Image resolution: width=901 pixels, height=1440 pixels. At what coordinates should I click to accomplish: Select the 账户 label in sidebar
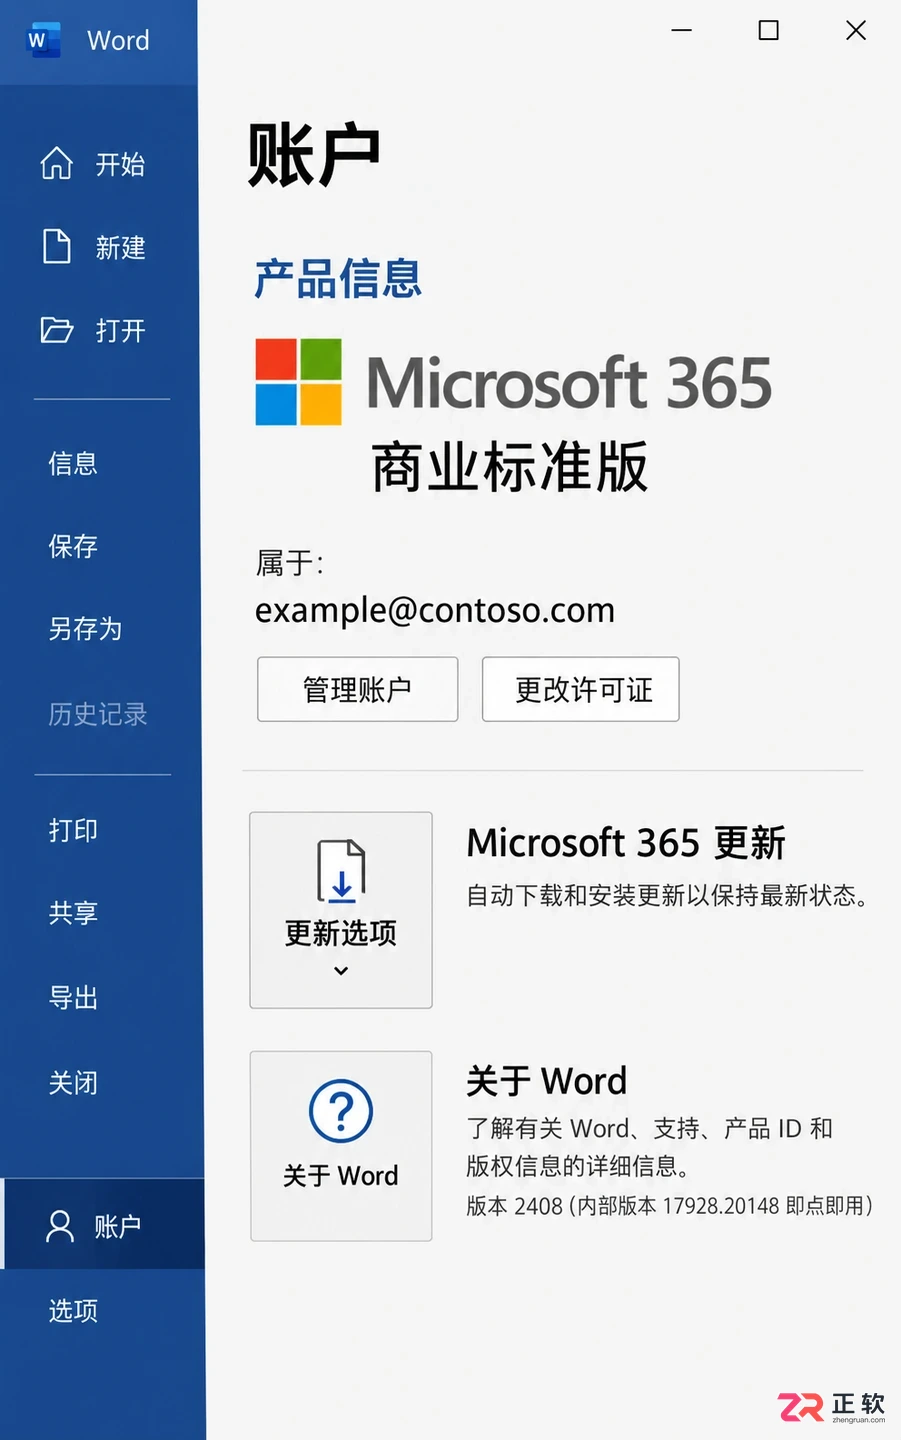[x=117, y=1227]
